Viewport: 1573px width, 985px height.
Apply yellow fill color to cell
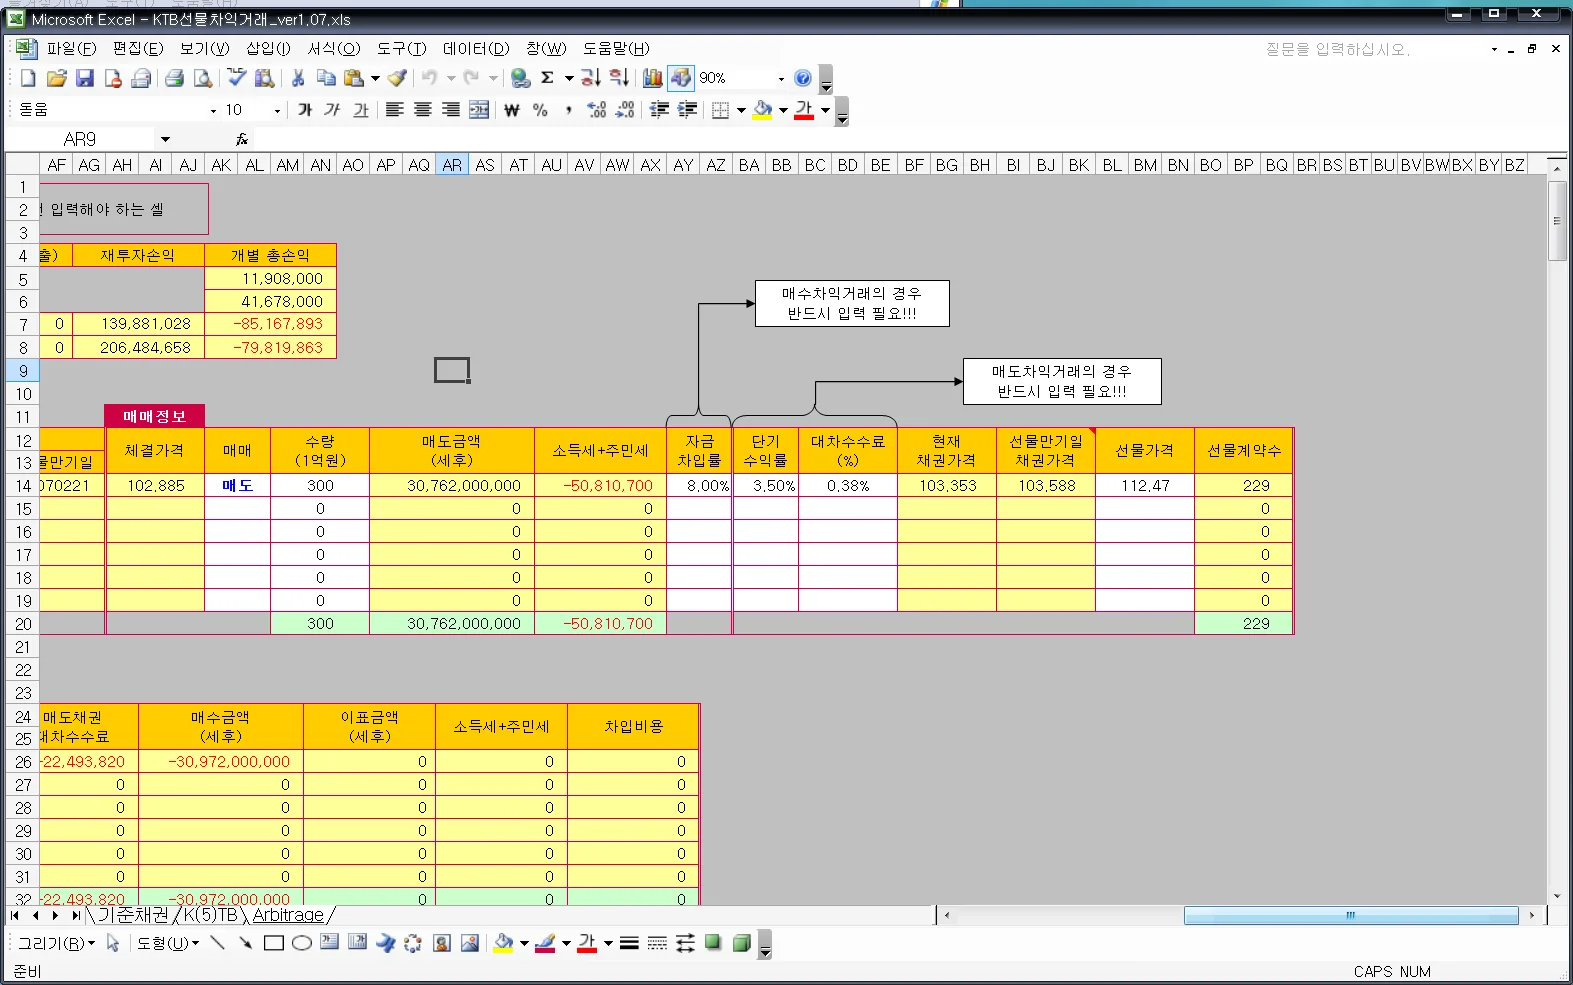(763, 110)
